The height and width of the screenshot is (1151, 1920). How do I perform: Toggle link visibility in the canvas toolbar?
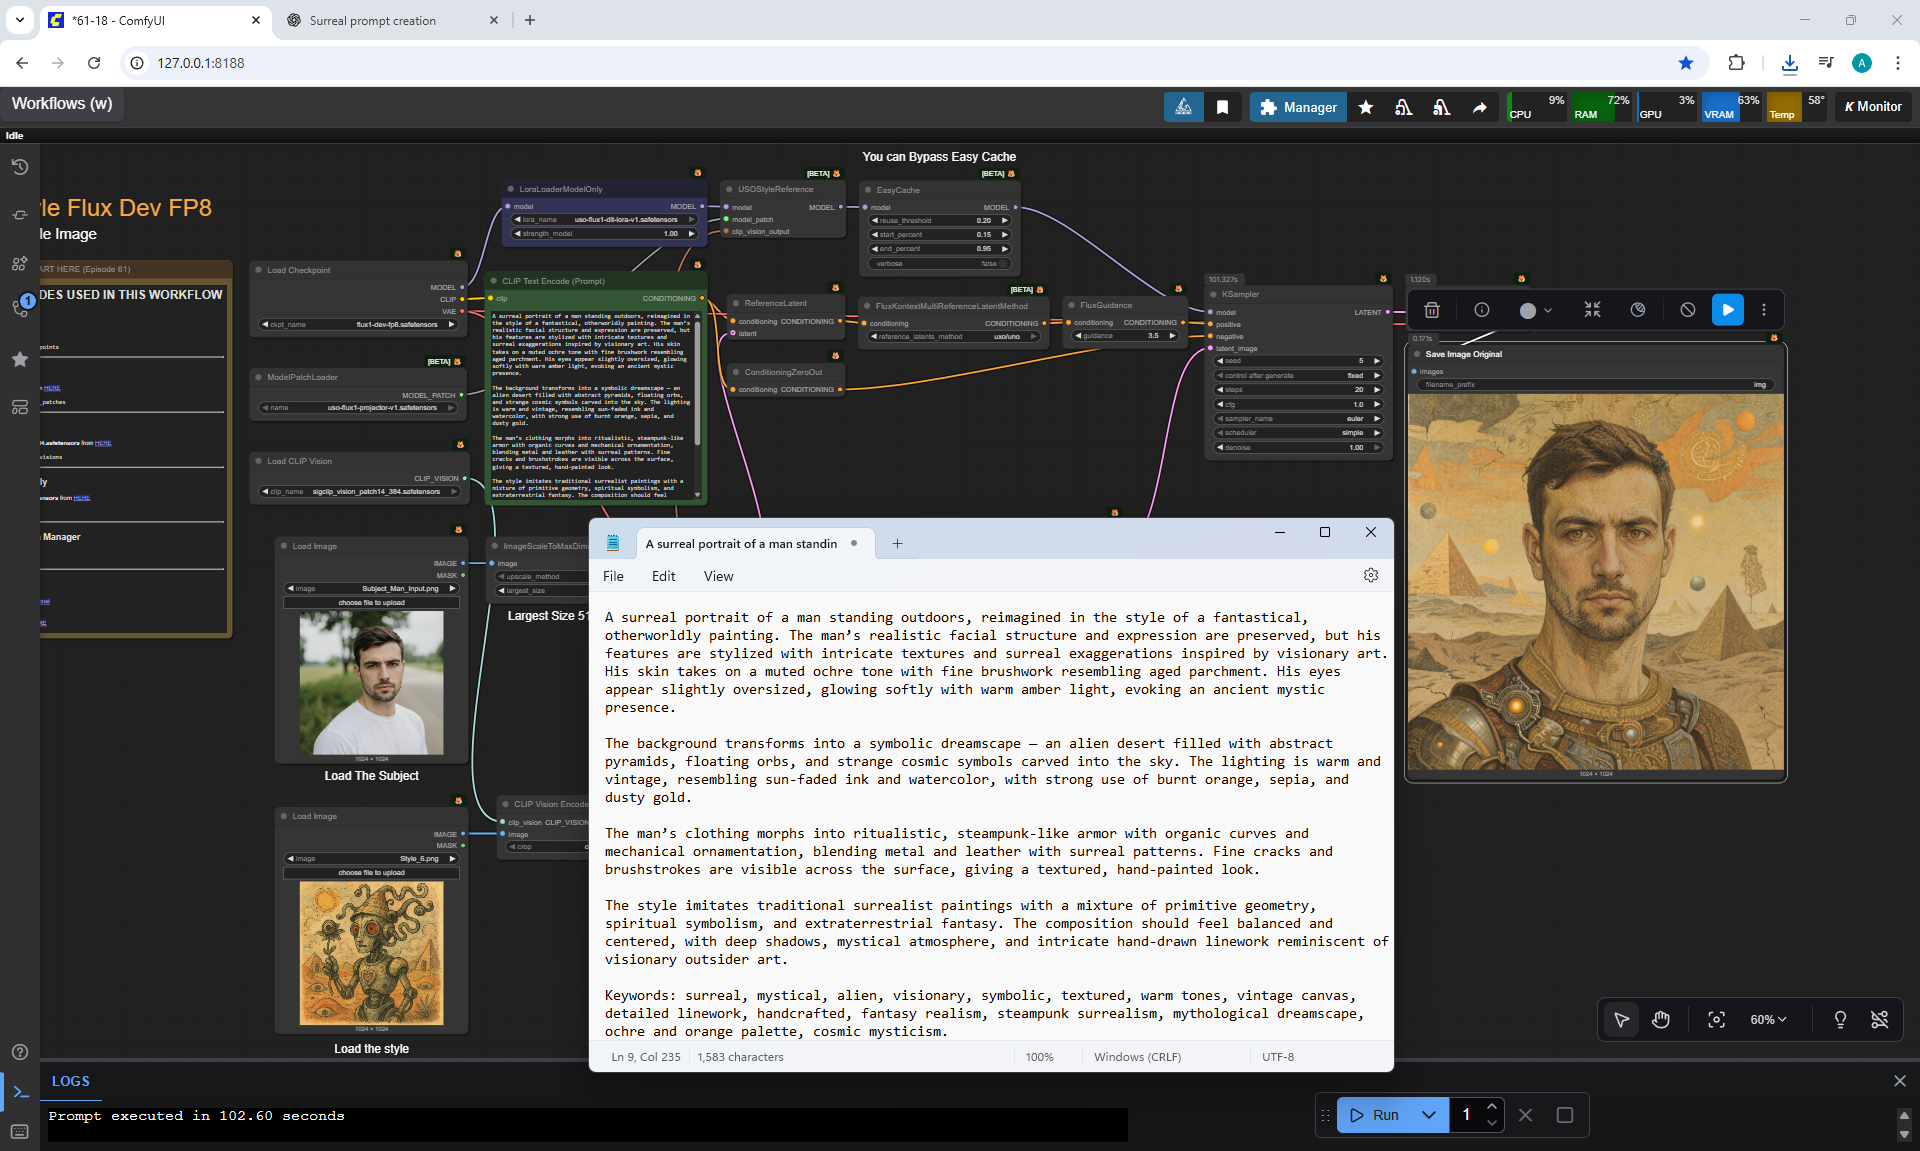point(1880,1019)
